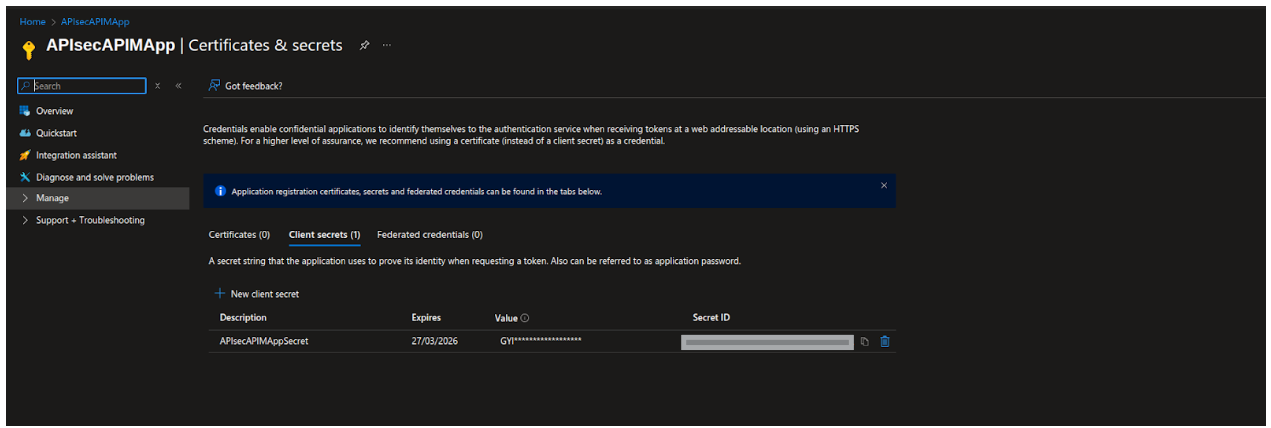Delete the APIsecAPIMAppSecret client secret
Screen dimensions: 1271x428
click(885, 342)
